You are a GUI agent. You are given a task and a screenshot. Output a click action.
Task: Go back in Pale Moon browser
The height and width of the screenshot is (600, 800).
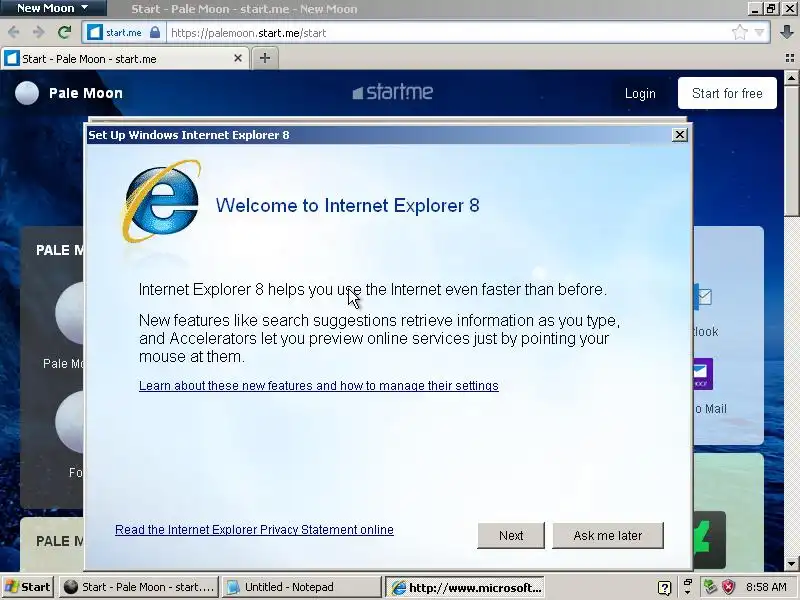click(14, 33)
